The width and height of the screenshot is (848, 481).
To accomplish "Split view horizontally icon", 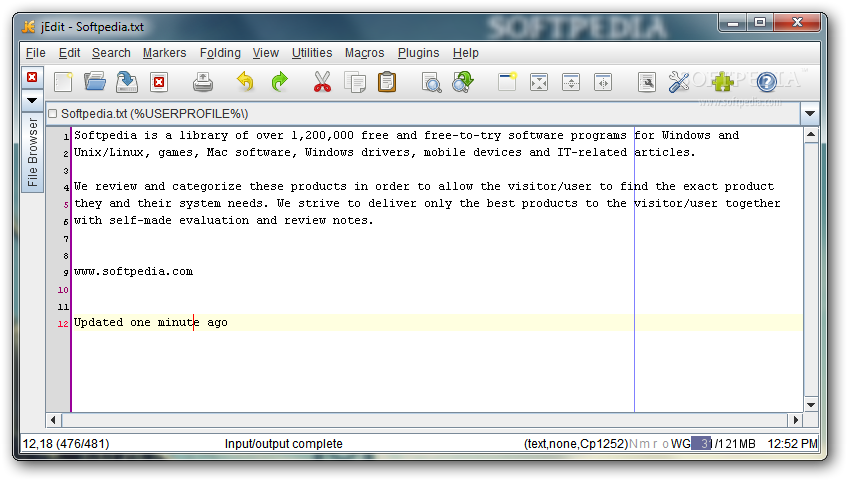I will point(571,82).
